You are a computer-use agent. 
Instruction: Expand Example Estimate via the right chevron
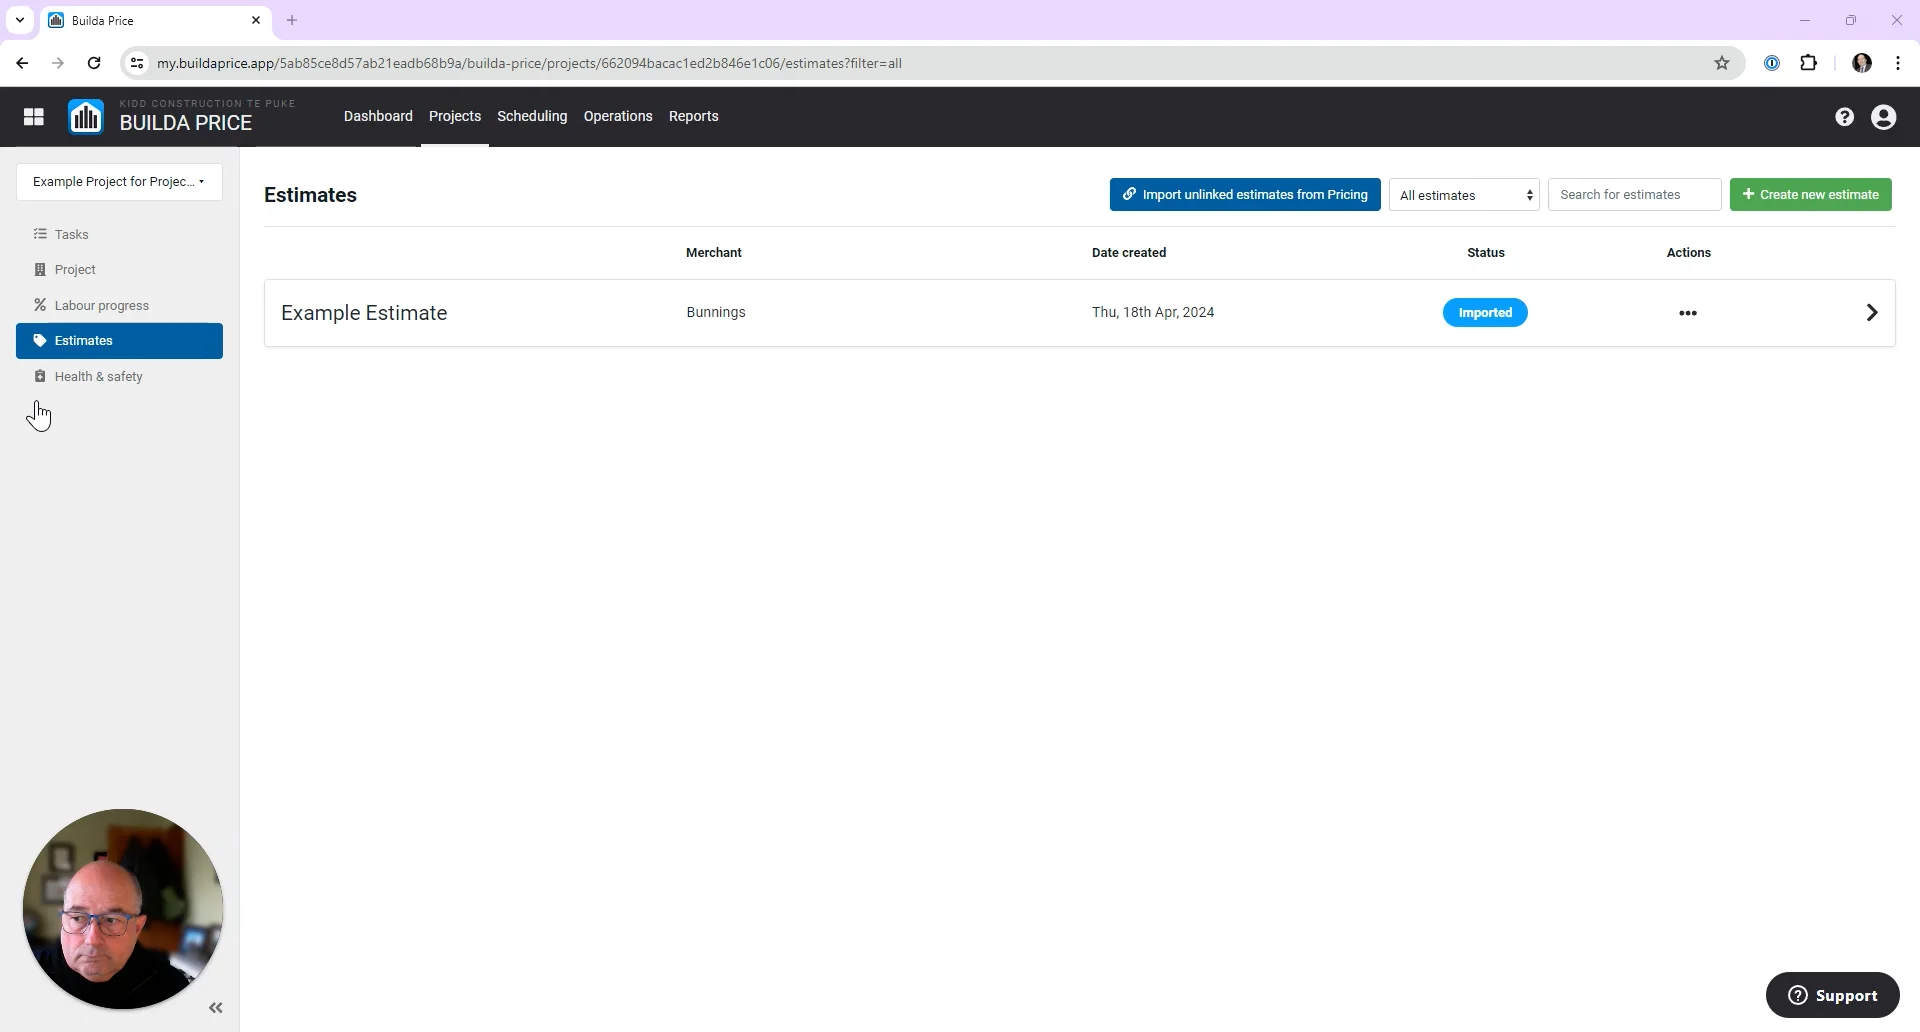pyautogui.click(x=1871, y=312)
